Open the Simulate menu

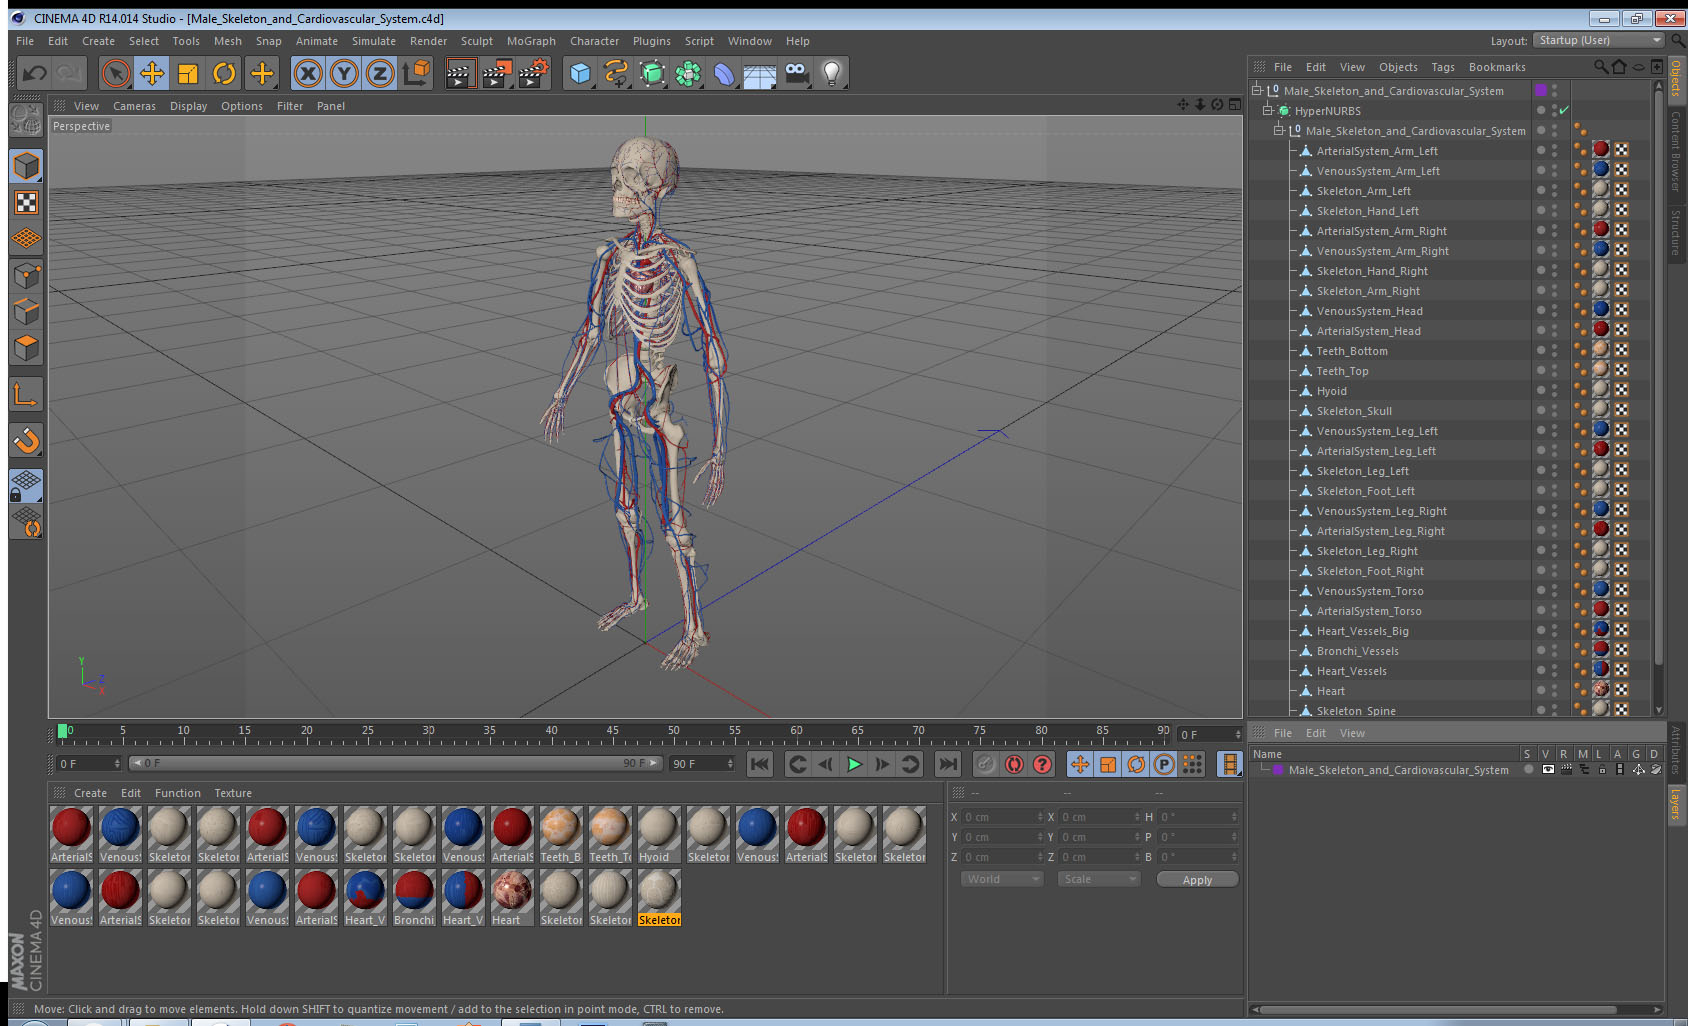pyautogui.click(x=373, y=41)
